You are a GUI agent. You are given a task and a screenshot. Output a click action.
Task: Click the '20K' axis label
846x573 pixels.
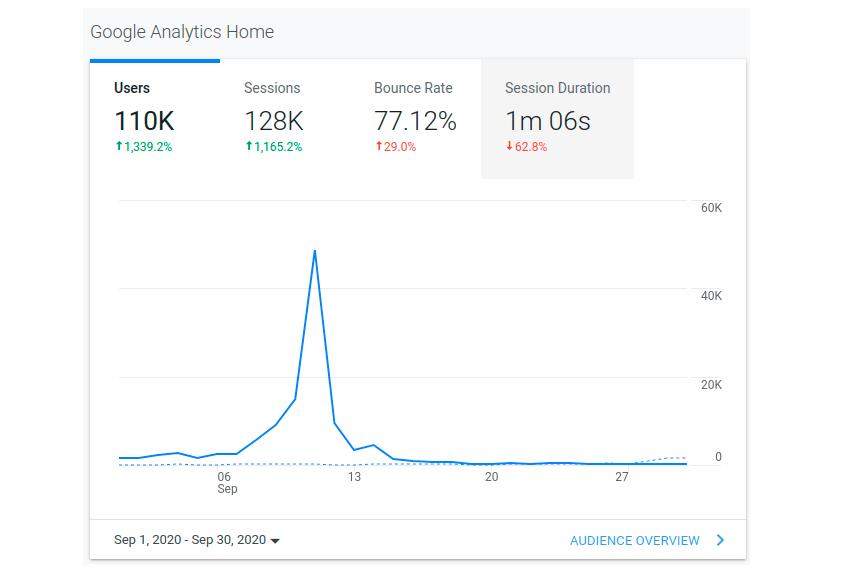711,385
